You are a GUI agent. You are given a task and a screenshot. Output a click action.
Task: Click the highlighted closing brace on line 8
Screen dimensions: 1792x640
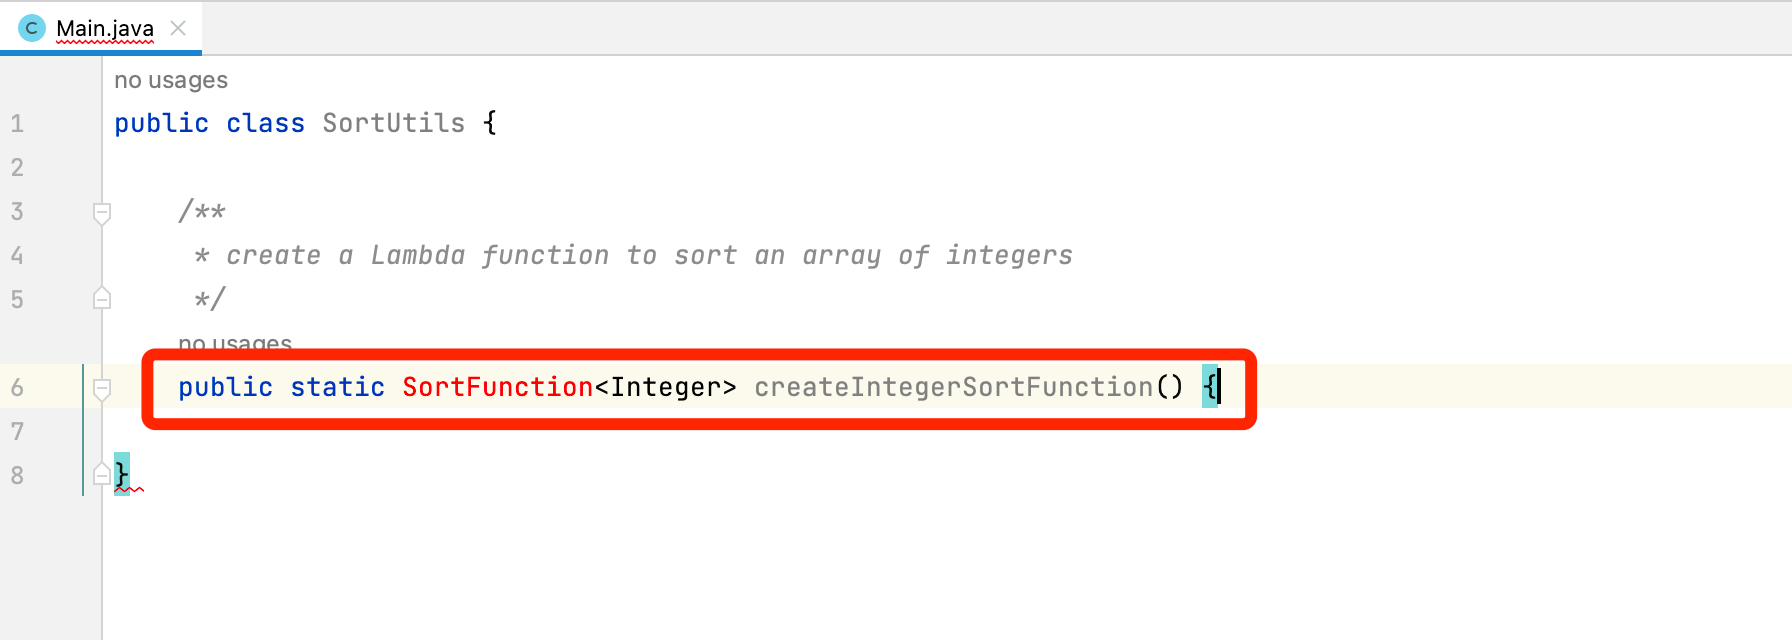pos(121,473)
